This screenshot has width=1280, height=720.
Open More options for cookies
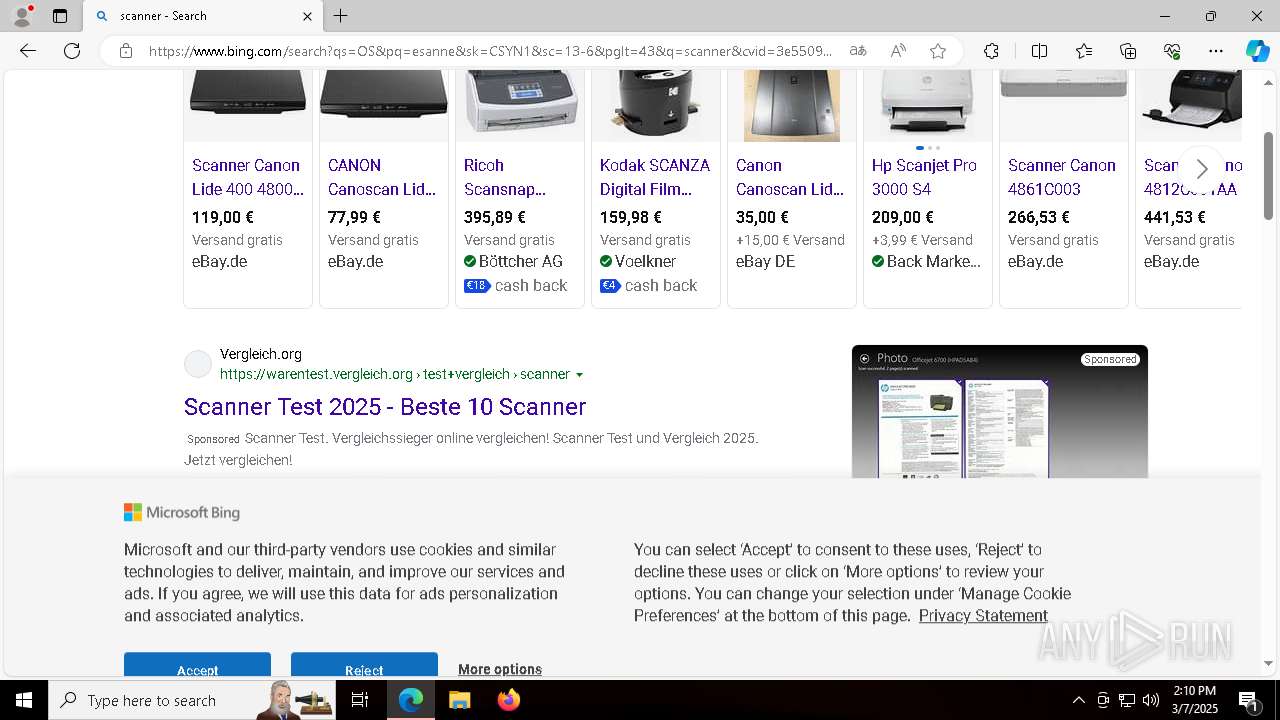point(500,669)
